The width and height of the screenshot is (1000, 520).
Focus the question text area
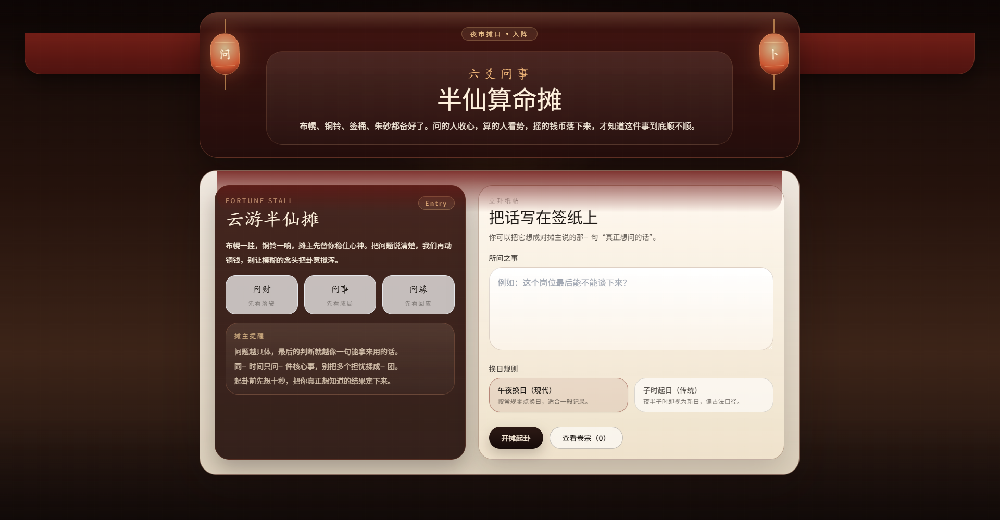[631, 309]
